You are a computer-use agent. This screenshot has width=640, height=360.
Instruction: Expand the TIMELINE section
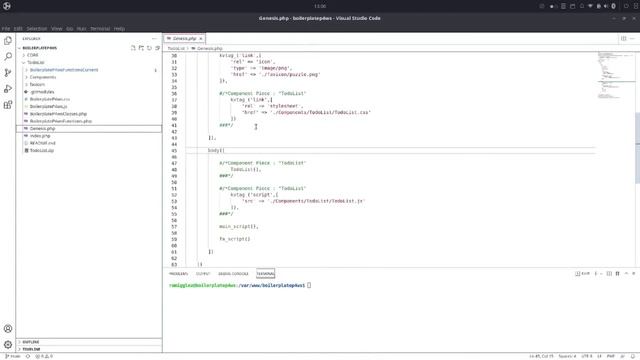(x=31, y=349)
